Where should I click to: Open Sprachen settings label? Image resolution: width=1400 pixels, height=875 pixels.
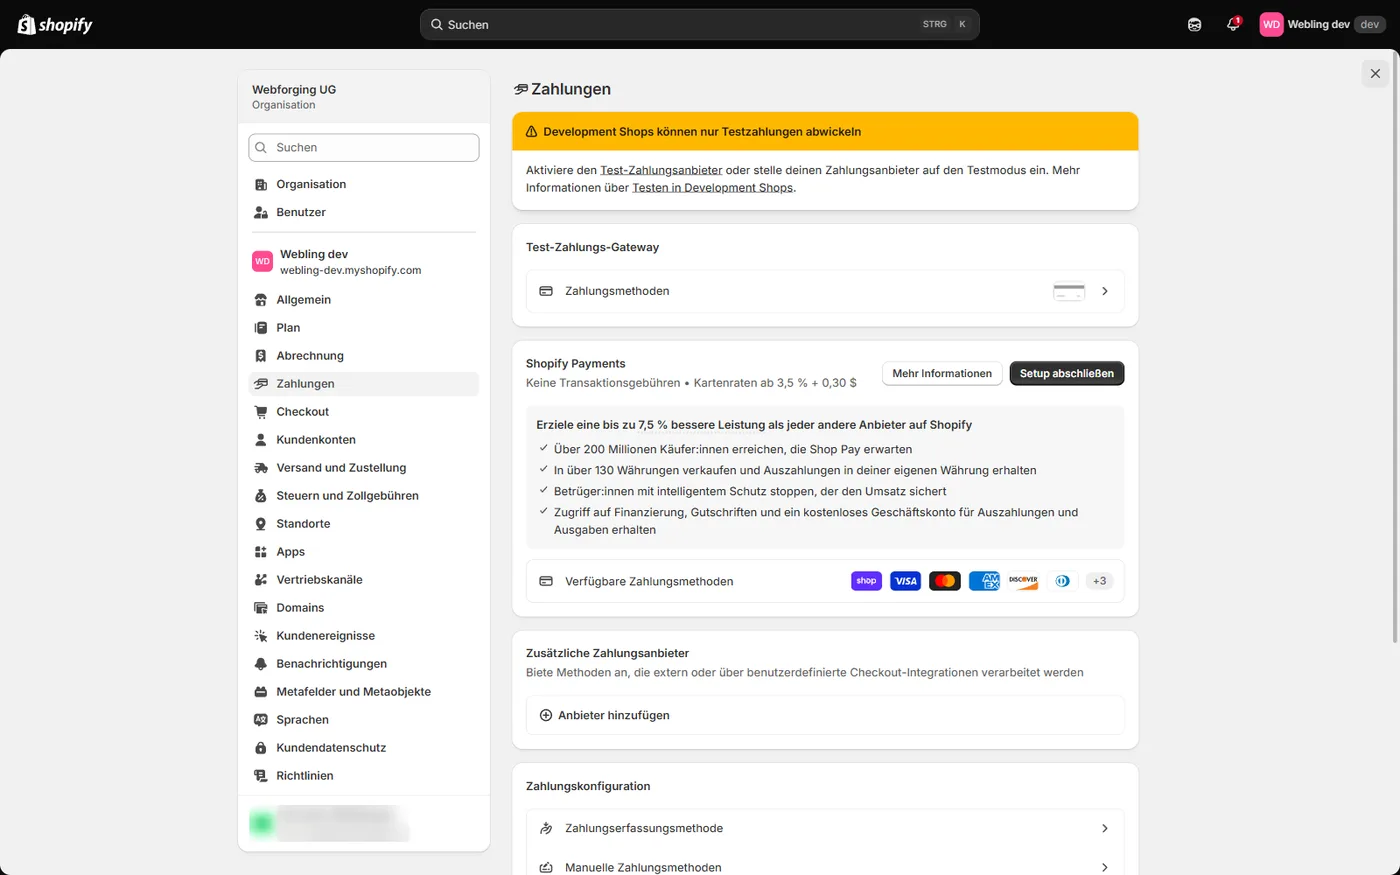tap(302, 720)
